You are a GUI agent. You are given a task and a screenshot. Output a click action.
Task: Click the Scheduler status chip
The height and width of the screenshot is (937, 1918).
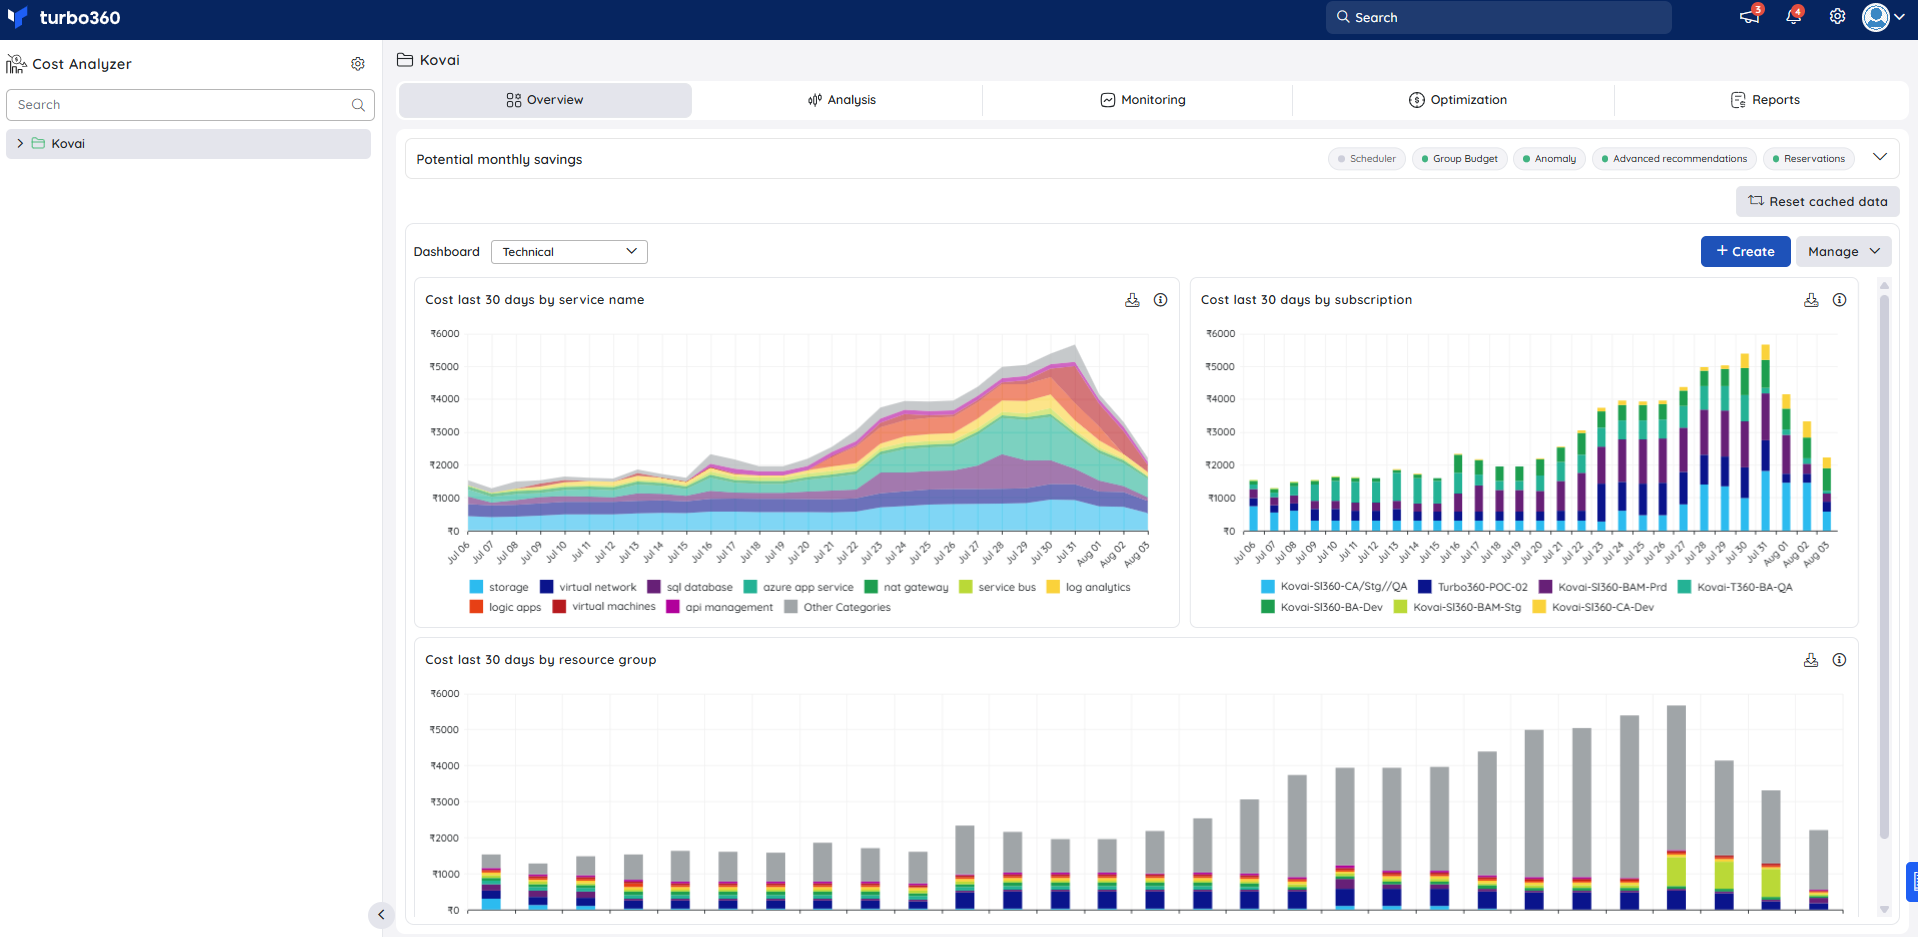[x=1367, y=159]
